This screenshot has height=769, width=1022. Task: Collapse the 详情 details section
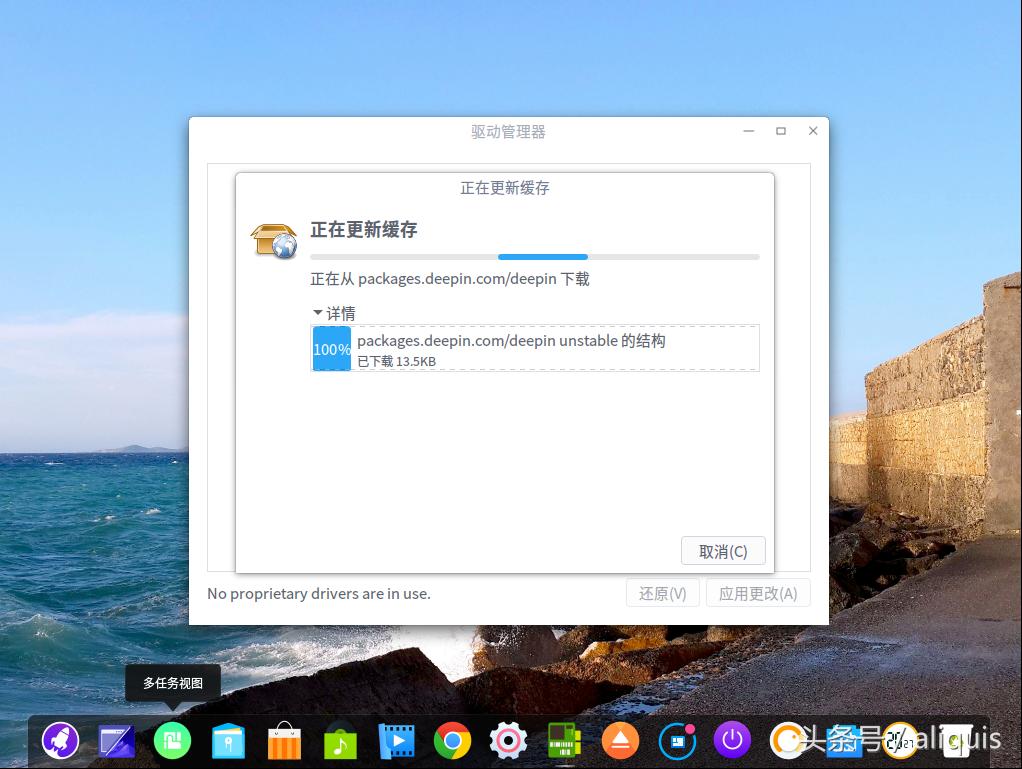pos(335,313)
